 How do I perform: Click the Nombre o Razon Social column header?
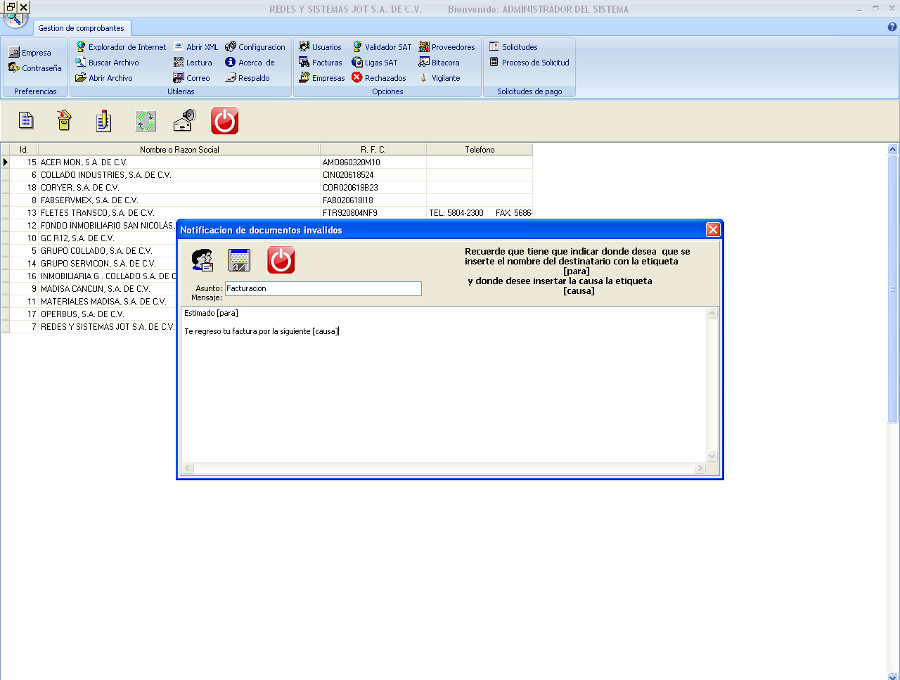pos(180,149)
